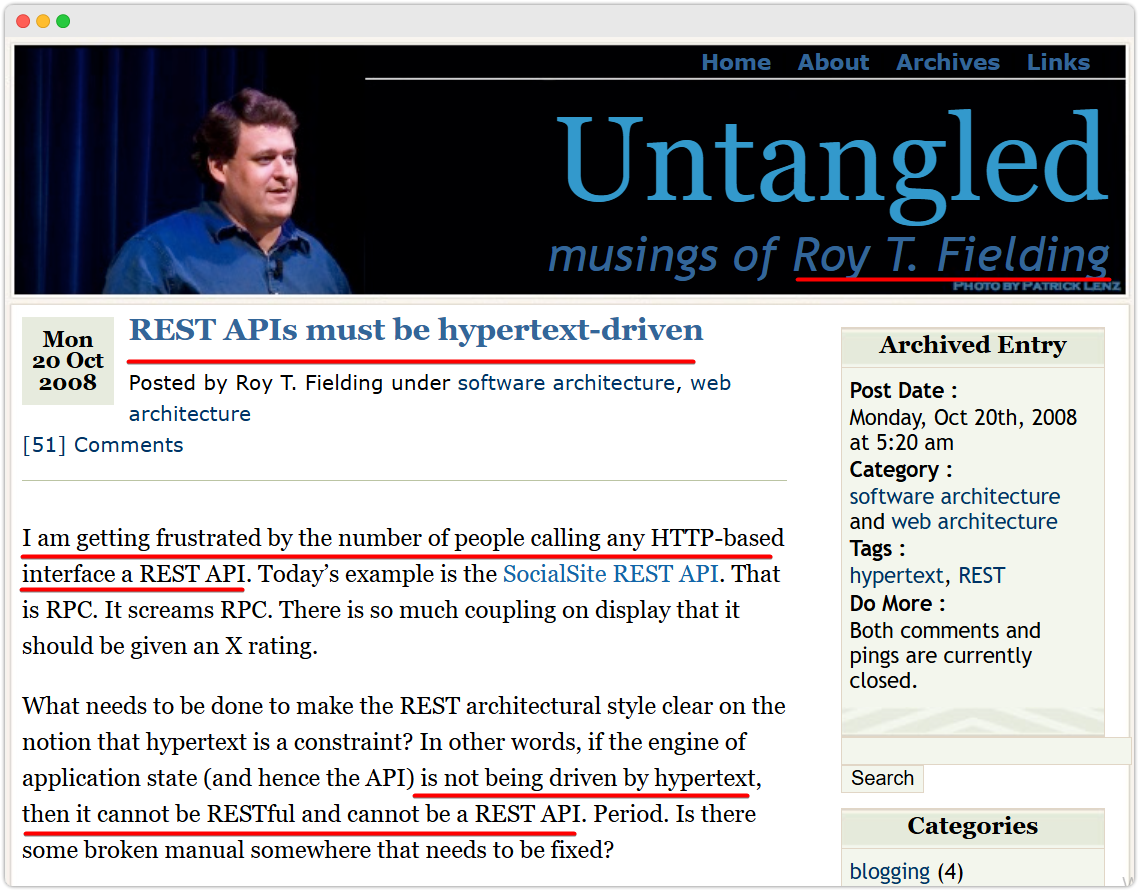Follow the 'web architecture' link in post byline

tap(430, 398)
